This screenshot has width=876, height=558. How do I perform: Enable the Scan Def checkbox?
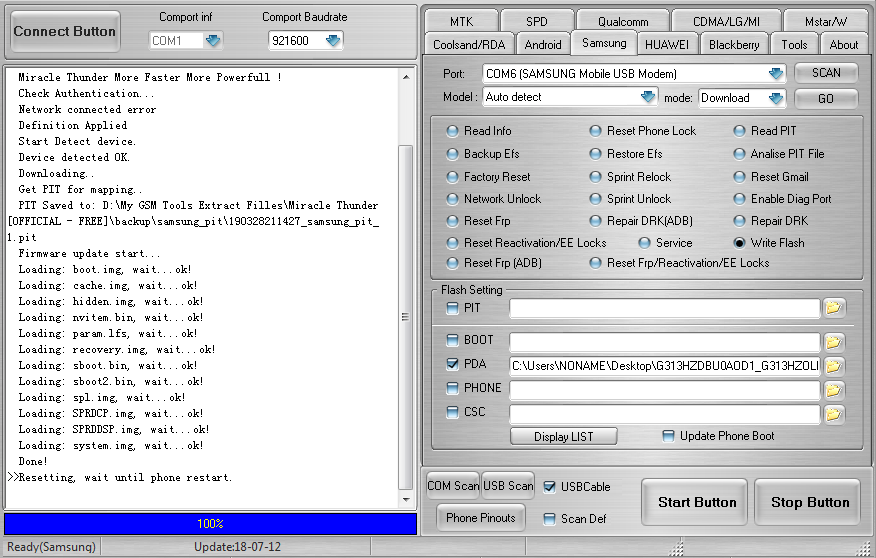click(x=550, y=518)
